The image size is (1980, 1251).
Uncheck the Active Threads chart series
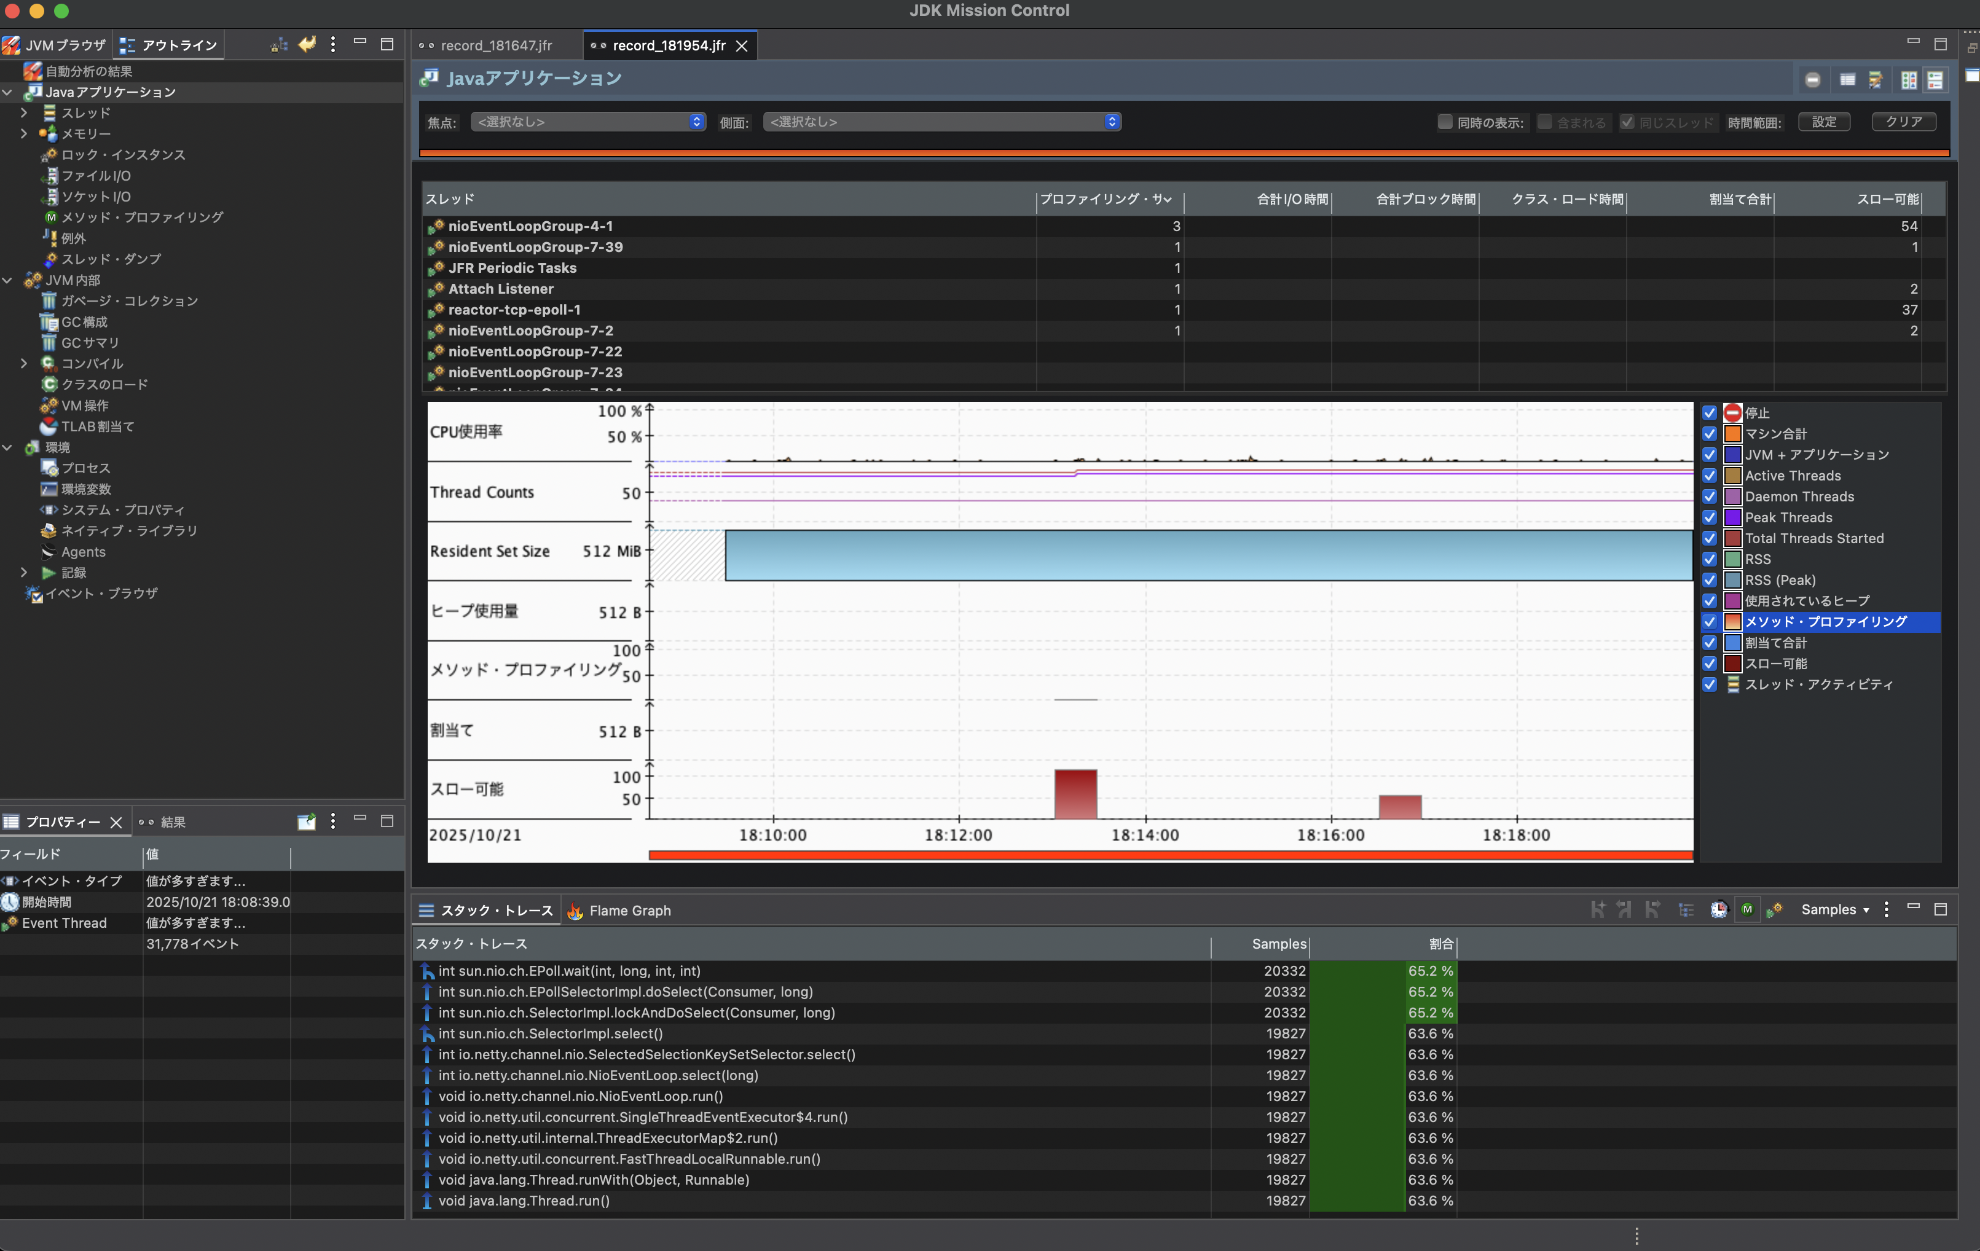1710,476
